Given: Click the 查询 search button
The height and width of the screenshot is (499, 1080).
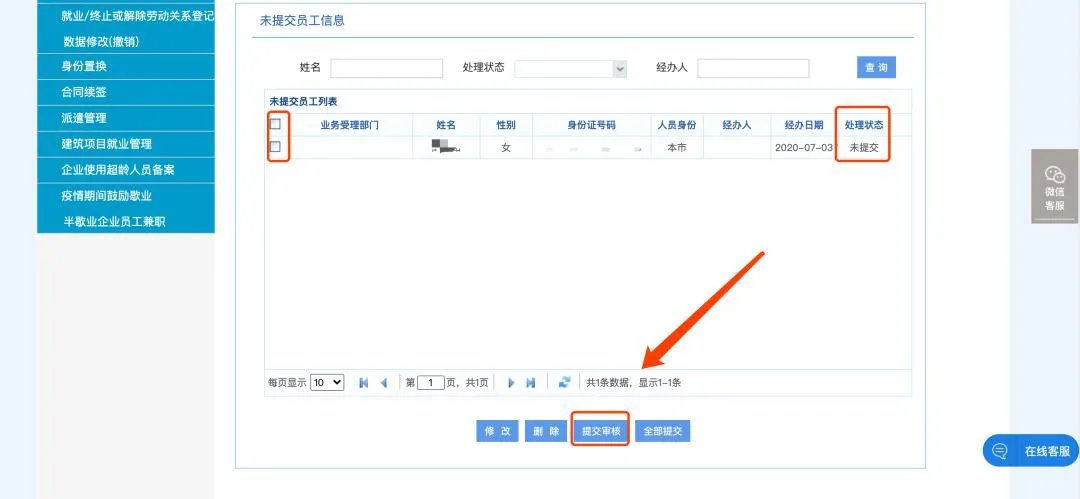Looking at the screenshot, I should point(876,67).
